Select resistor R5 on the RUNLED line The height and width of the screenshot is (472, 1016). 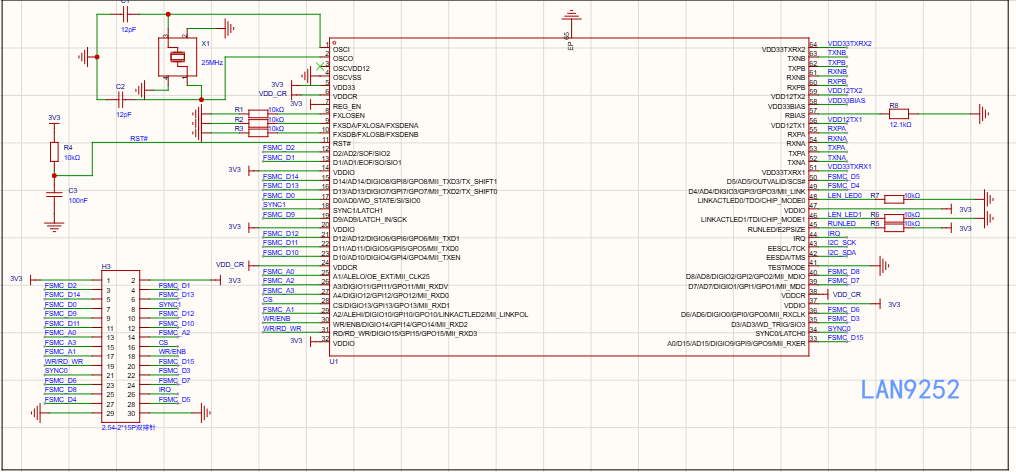(x=894, y=228)
